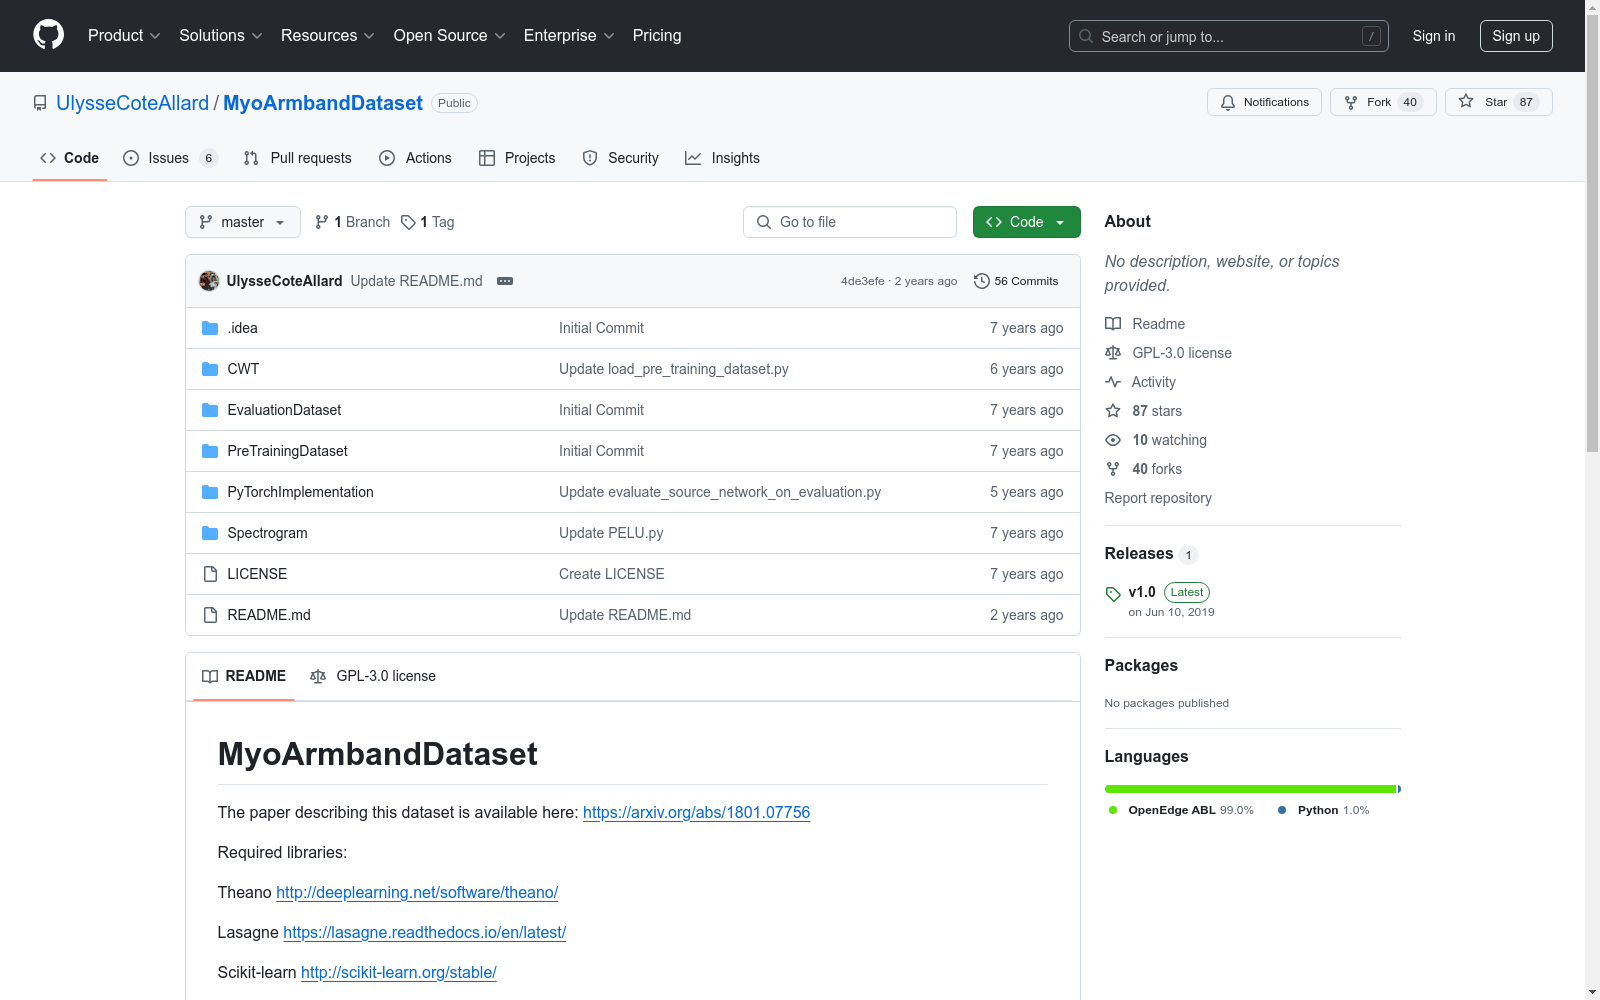This screenshot has height=1000, width=1600.
Task: Select the README tab in file viewer
Action: point(244,676)
